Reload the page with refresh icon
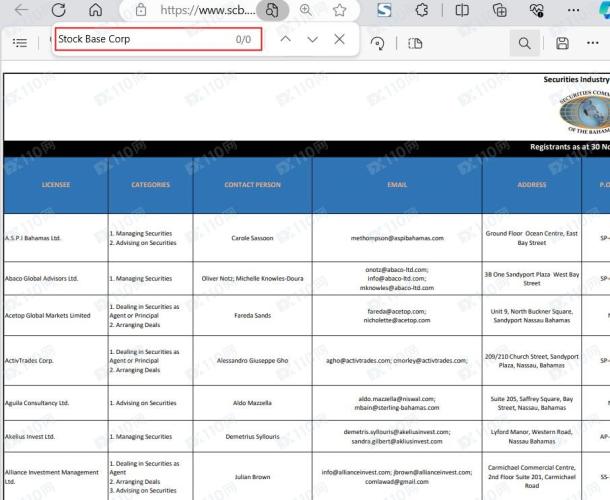This screenshot has width=610, height=500. point(59,10)
